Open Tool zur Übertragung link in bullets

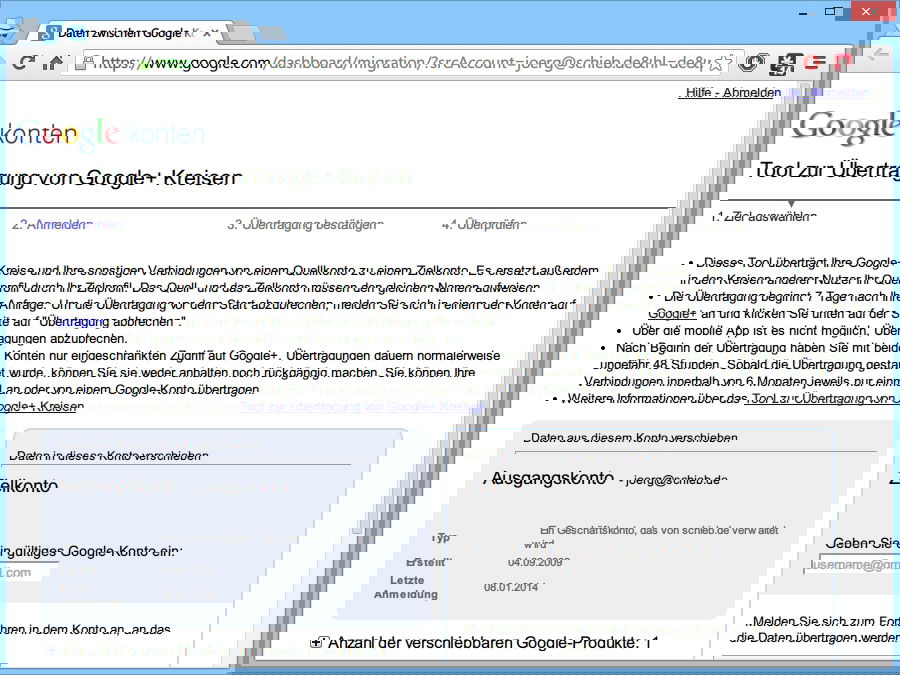pyautogui.click(x=824, y=398)
